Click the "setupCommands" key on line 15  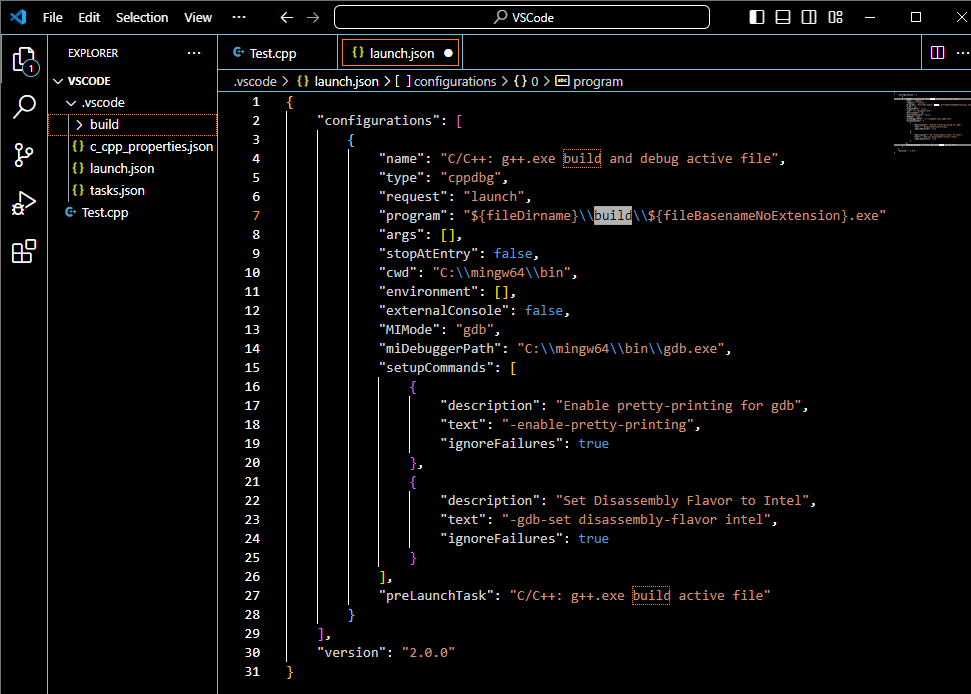436,368
